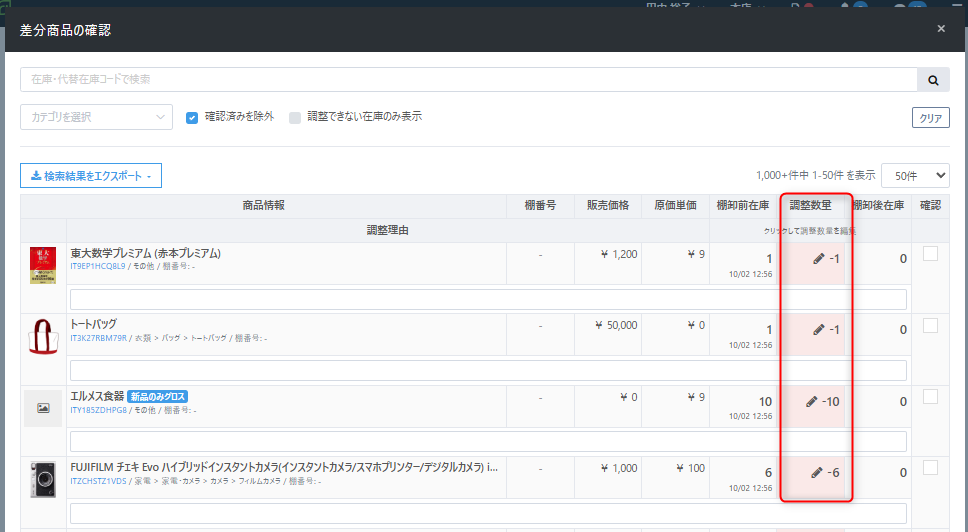Check confirm box for 東大数学プレミアム row
The height and width of the screenshot is (532, 968).
click(930, 254)
